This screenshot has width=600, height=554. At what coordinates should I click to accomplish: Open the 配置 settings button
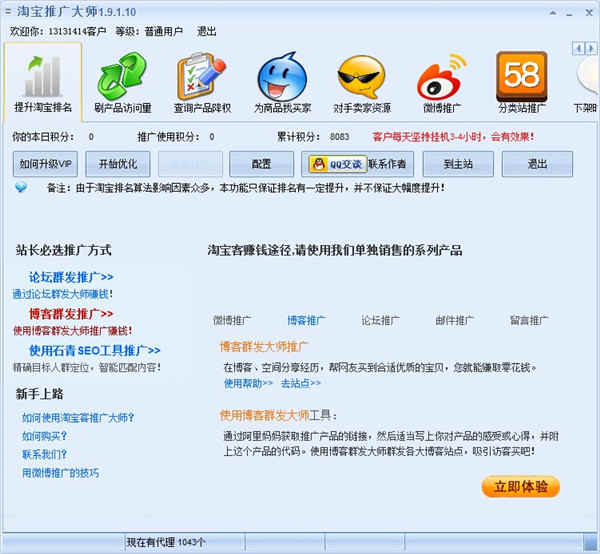tap(261, 164)
